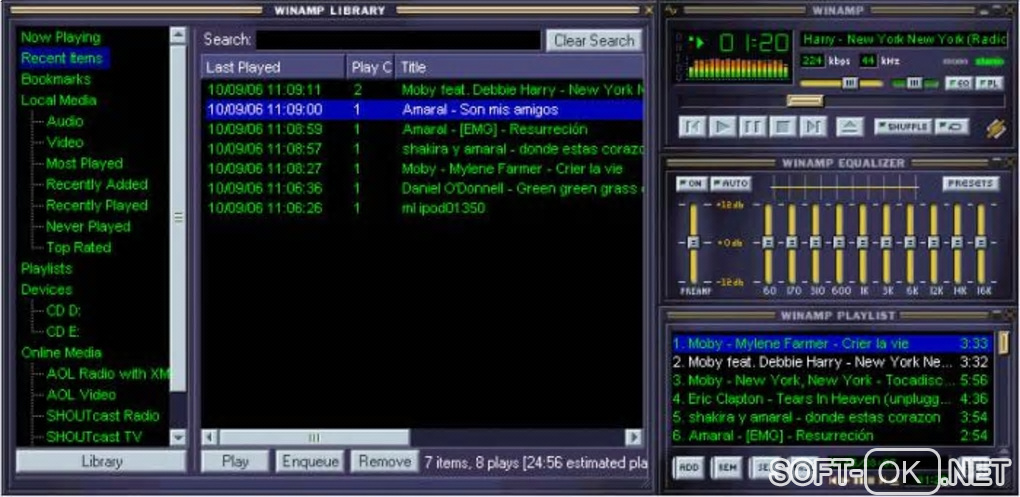Open SHOUTcast Radio entry

(102, 416)
